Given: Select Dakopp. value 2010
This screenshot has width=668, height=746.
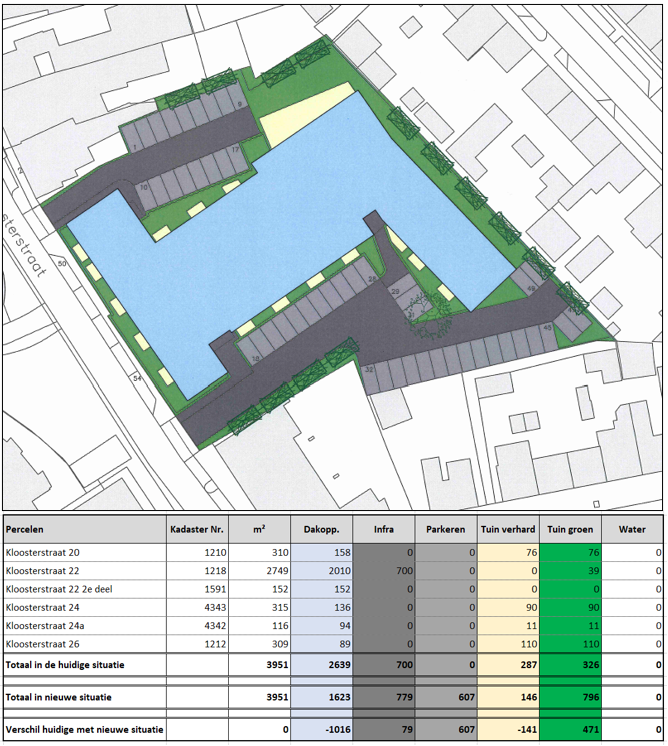Looking at the screenshot, I should (339, 571).
